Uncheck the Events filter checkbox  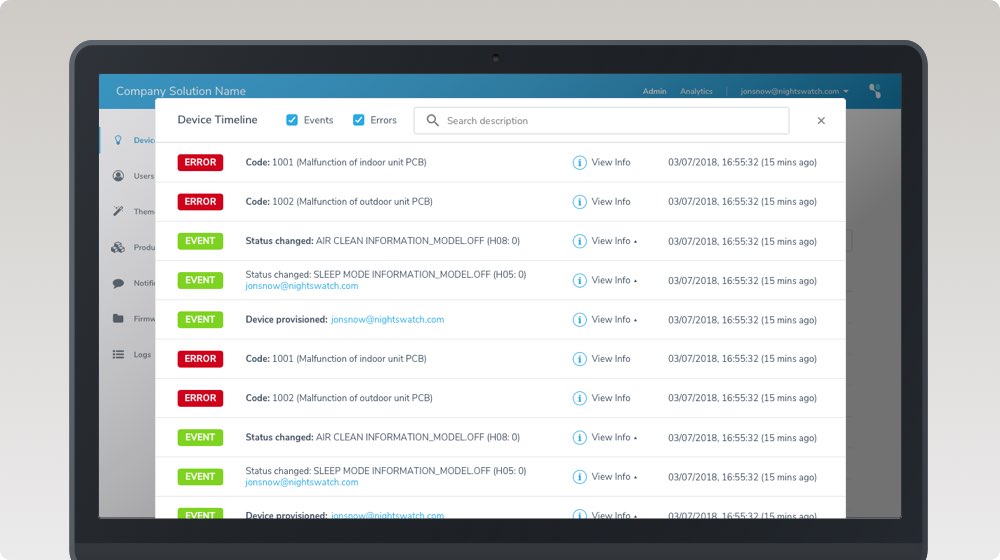pos(292,120)
